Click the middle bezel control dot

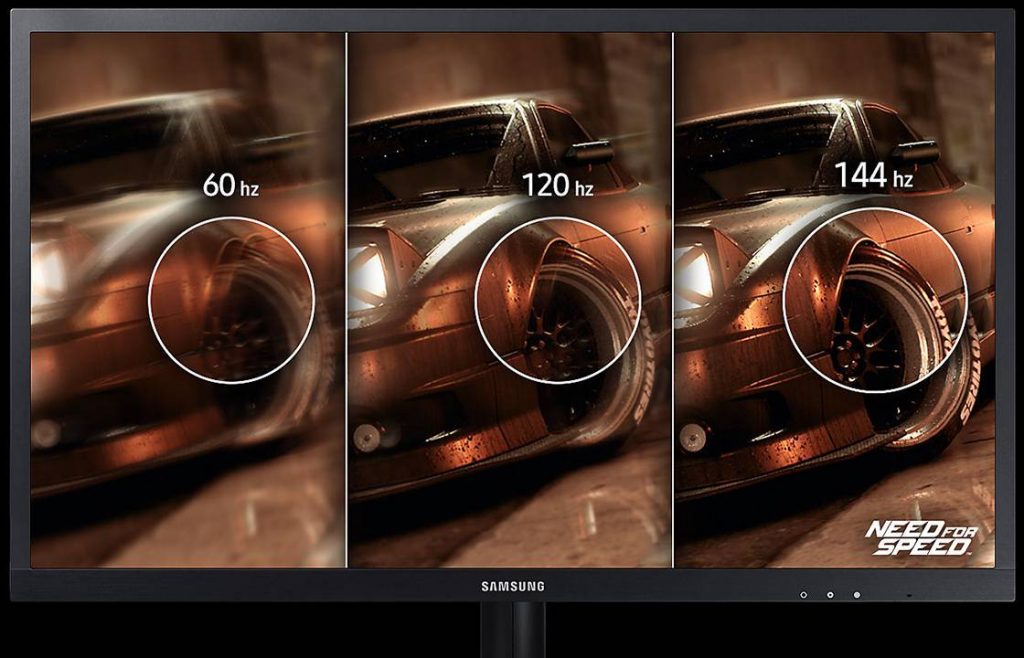point(830,595)
